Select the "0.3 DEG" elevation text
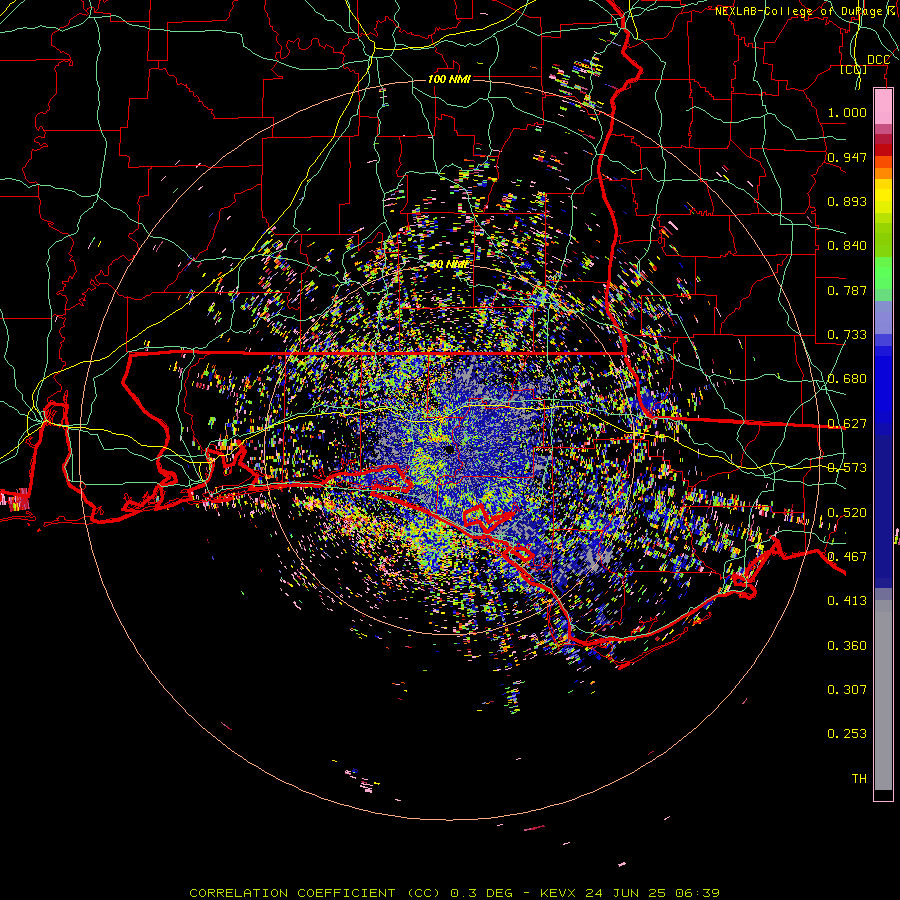 click(480, 893)
